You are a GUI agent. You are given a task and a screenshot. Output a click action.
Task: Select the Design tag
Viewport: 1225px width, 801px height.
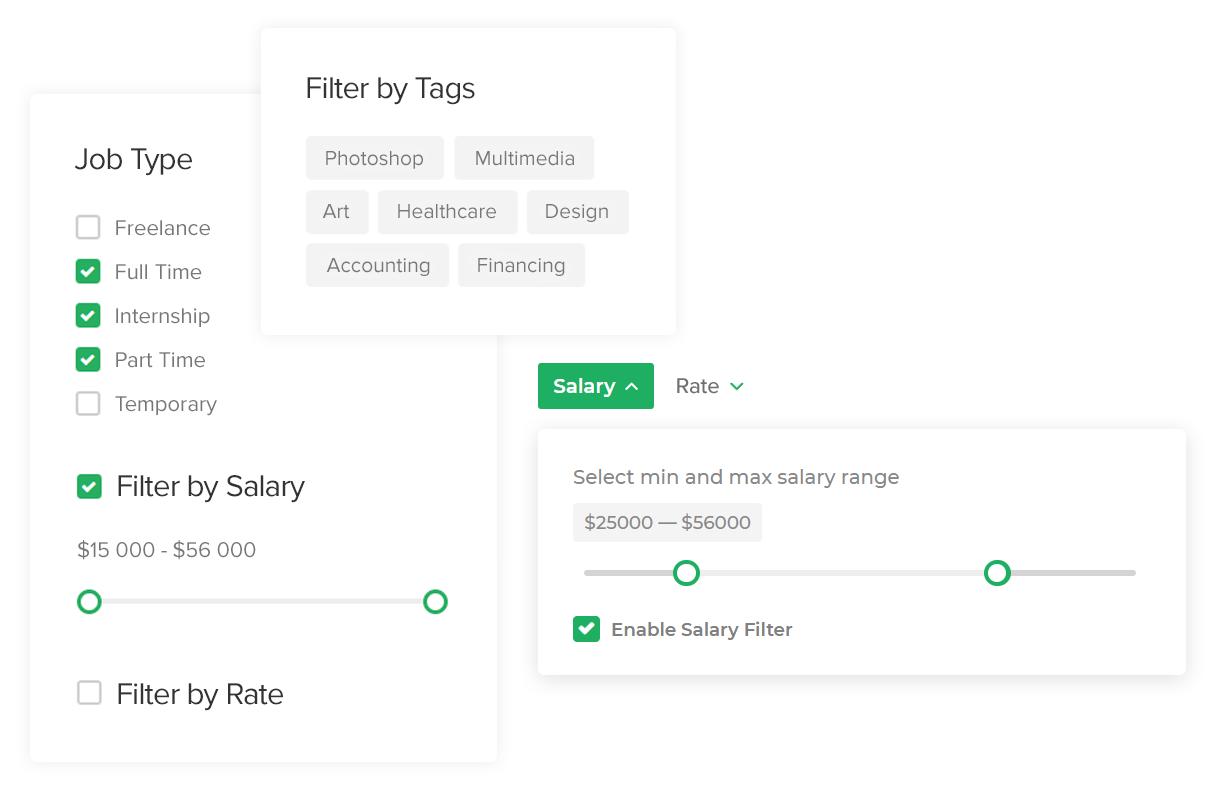(576, 212)
